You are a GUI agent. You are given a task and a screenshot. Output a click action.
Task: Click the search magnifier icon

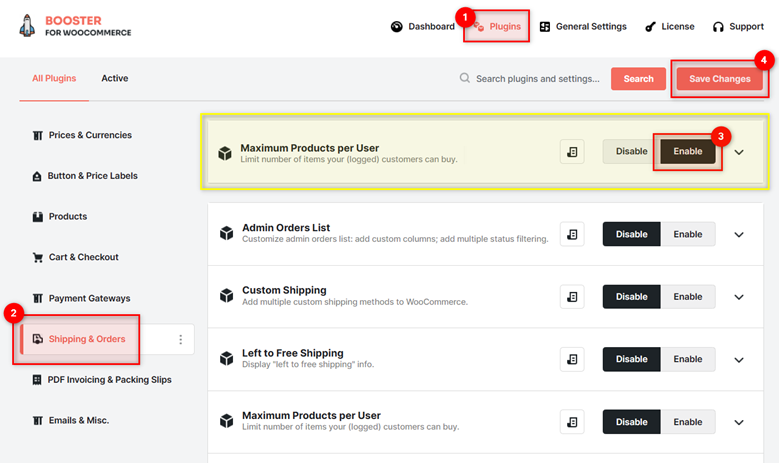tap(465, 78)
